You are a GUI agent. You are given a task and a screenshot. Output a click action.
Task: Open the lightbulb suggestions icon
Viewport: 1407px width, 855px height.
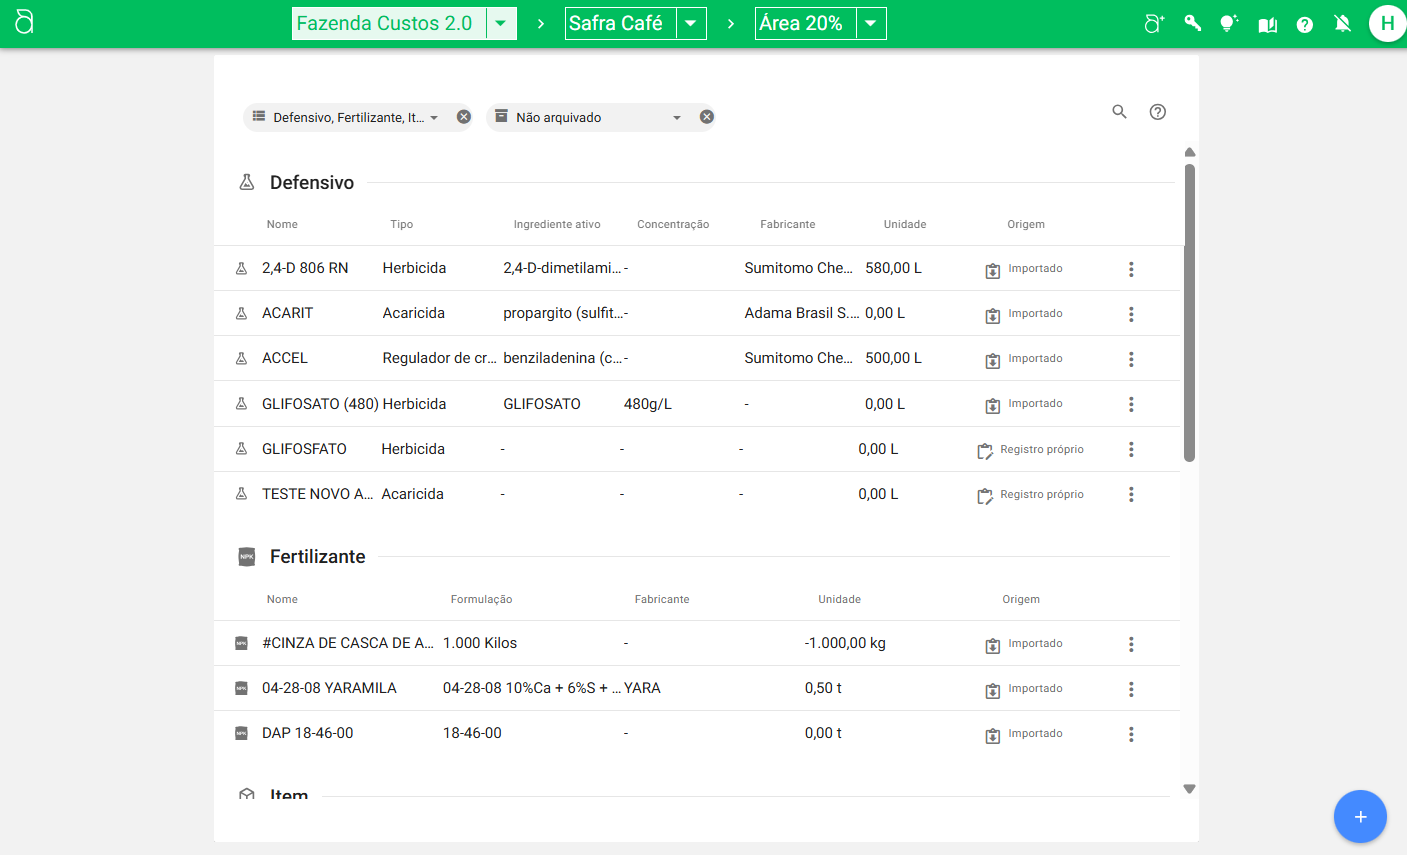pos(1229,24)
